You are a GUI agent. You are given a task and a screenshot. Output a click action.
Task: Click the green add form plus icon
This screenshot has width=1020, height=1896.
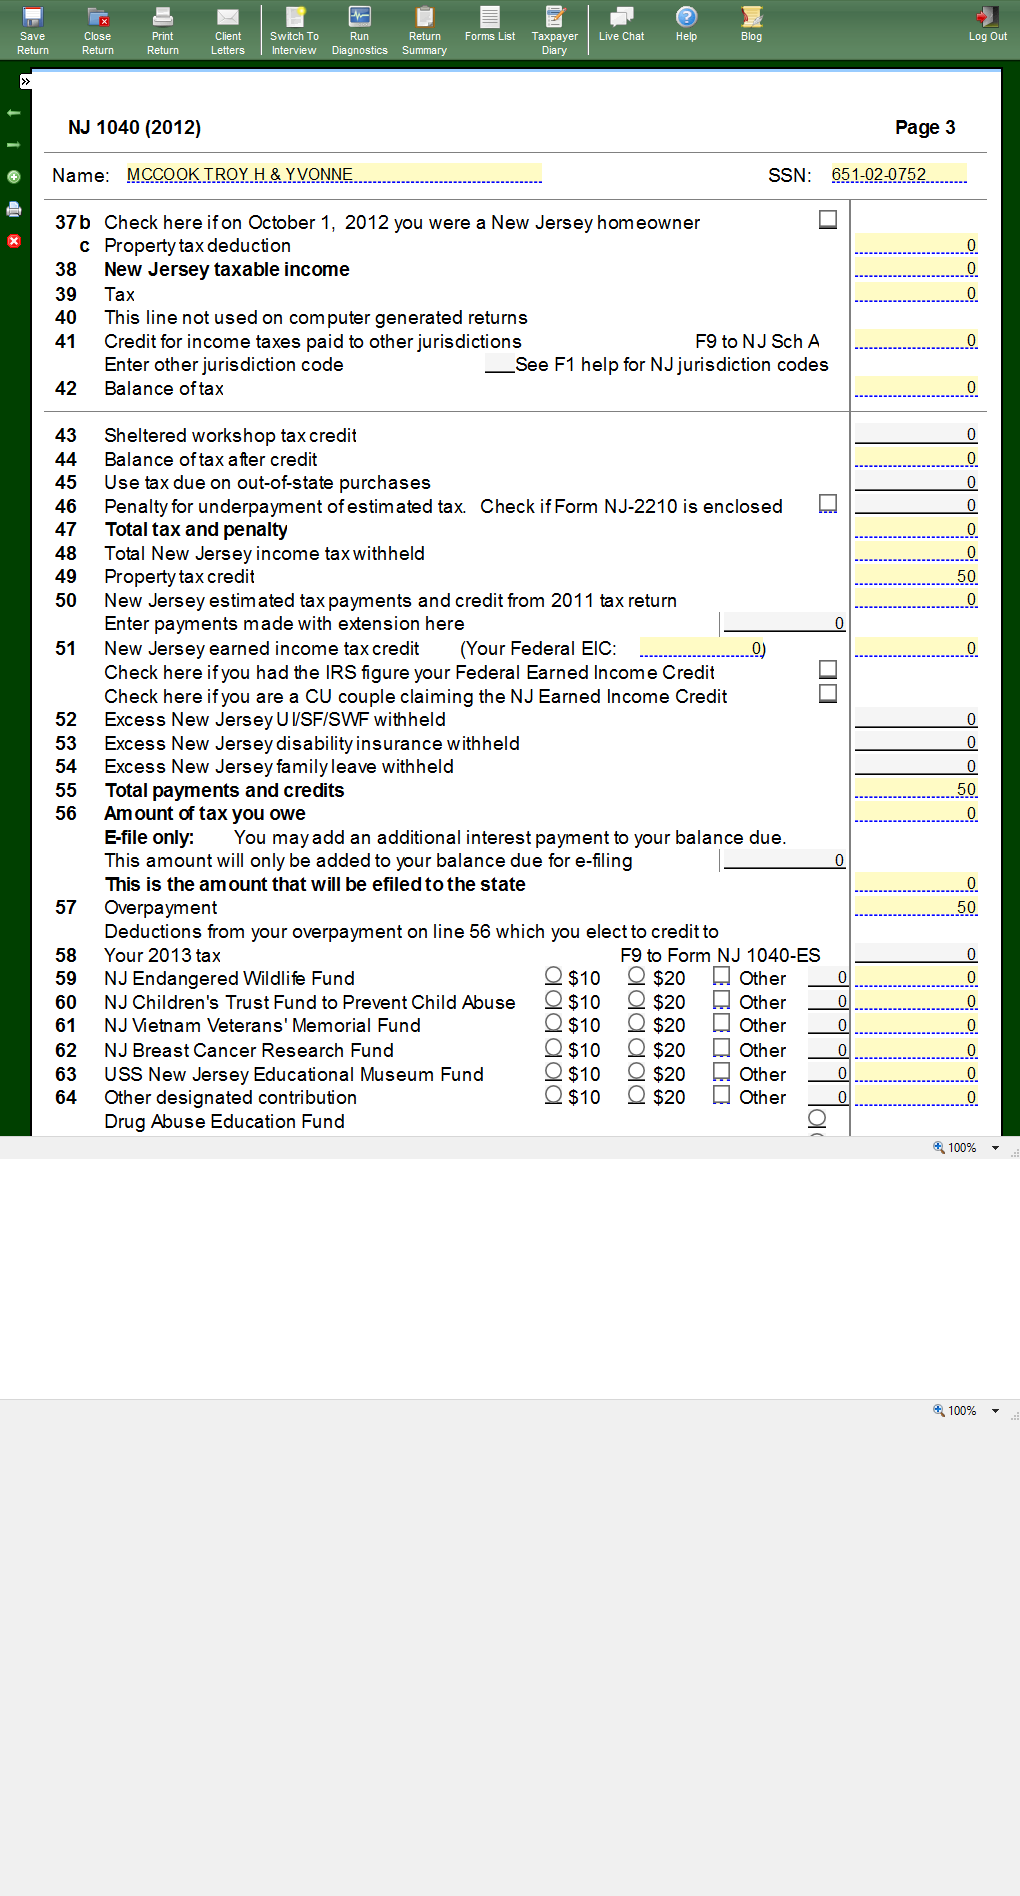coord(14,177)
